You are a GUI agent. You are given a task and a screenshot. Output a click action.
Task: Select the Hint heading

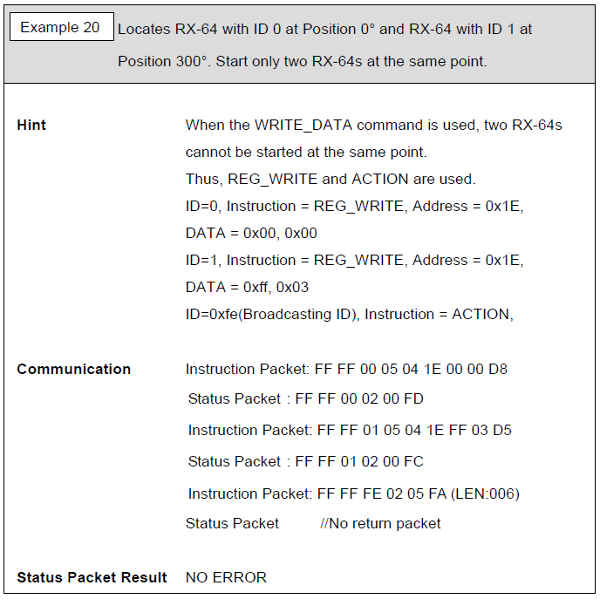[x=31, y=125]
